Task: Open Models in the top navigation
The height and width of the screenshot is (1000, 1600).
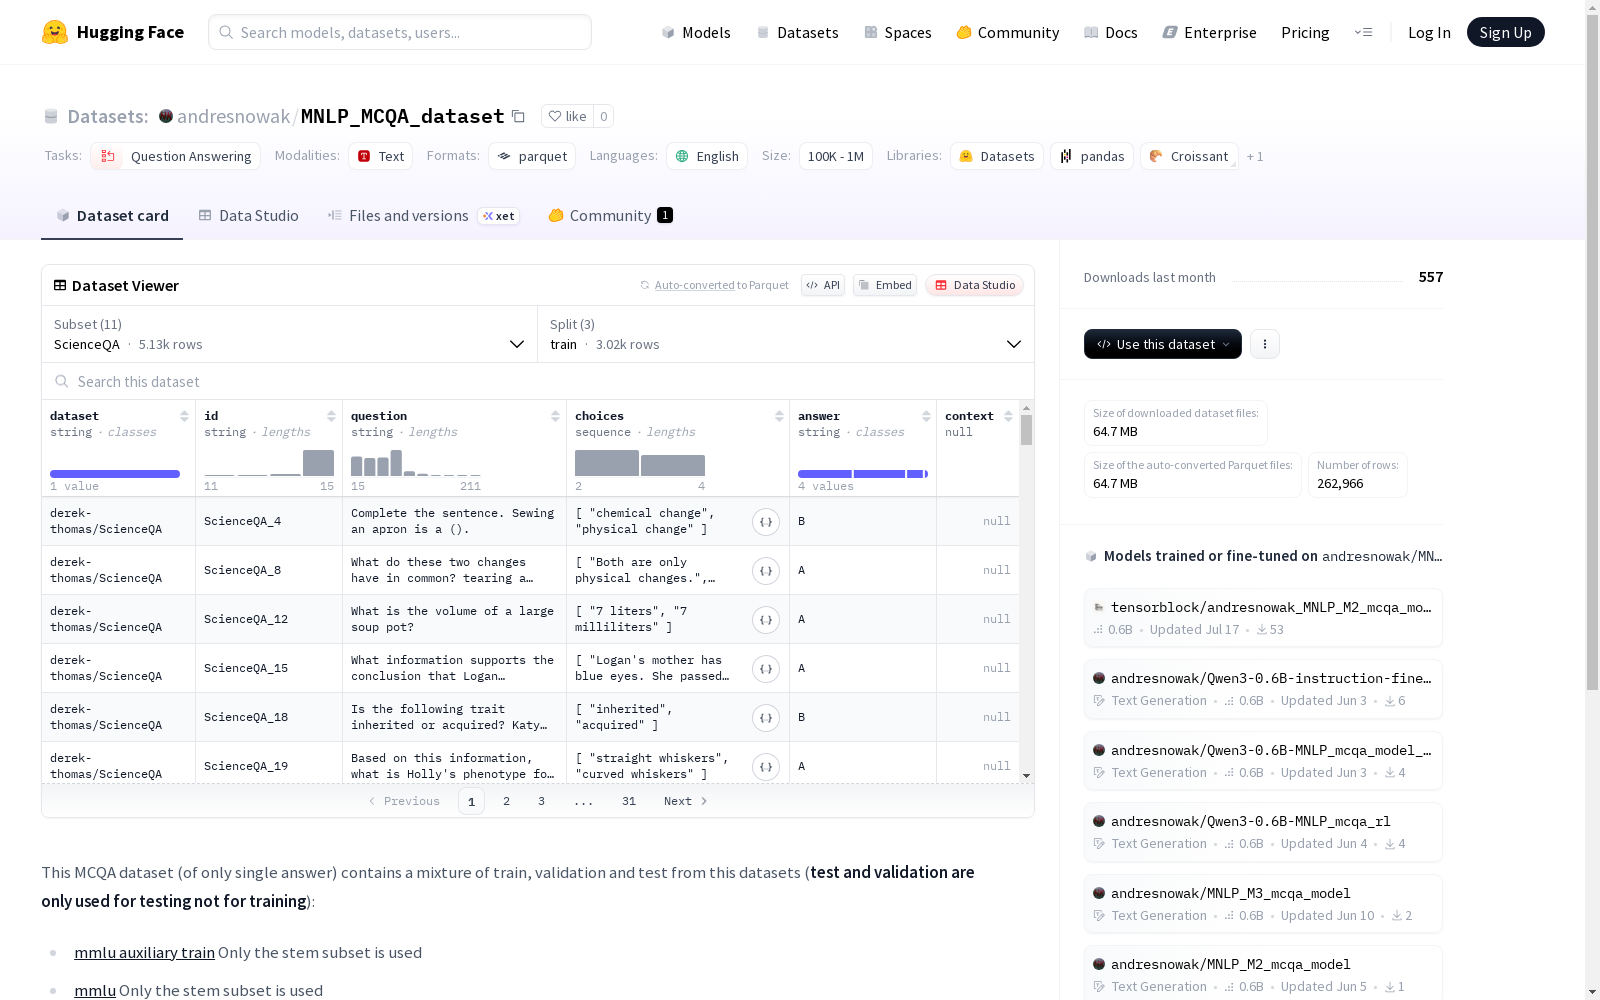Action: [696, 32]
